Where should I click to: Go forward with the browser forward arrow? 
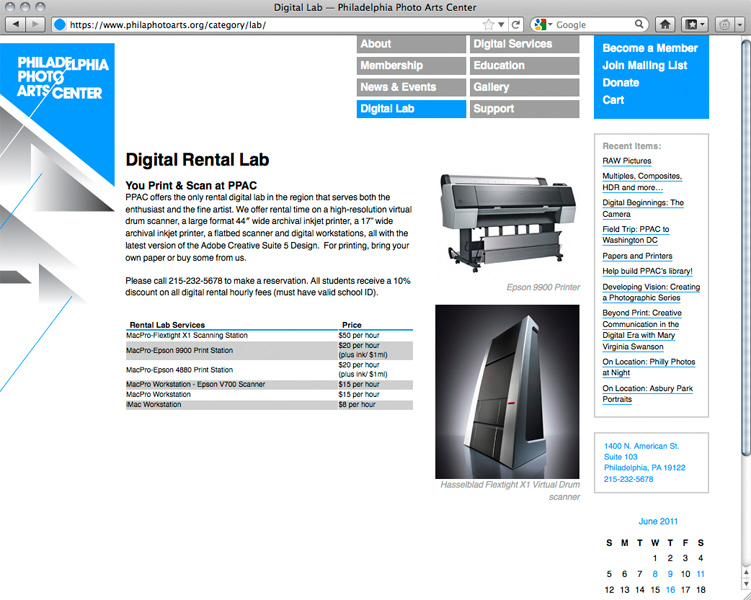point(35,24)
